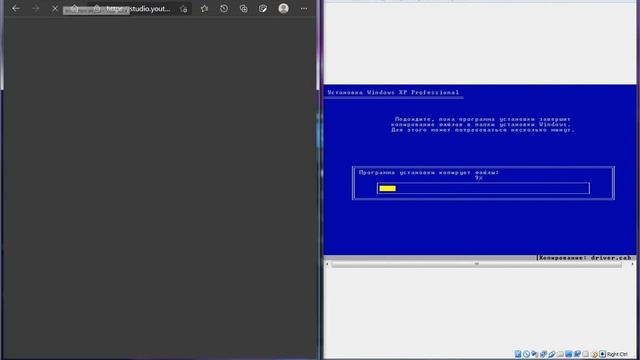Click the 'Установка Windows XP Professional' title

393,93
